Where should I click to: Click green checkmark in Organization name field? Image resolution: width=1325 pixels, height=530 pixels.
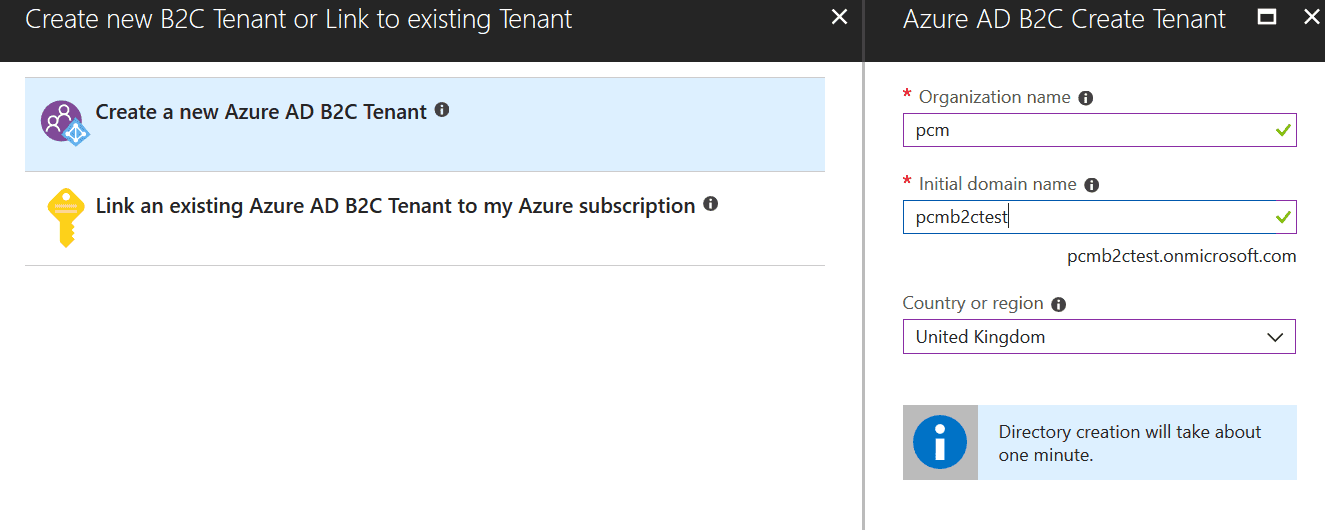pyautogui.click(x=1283, y=130)
